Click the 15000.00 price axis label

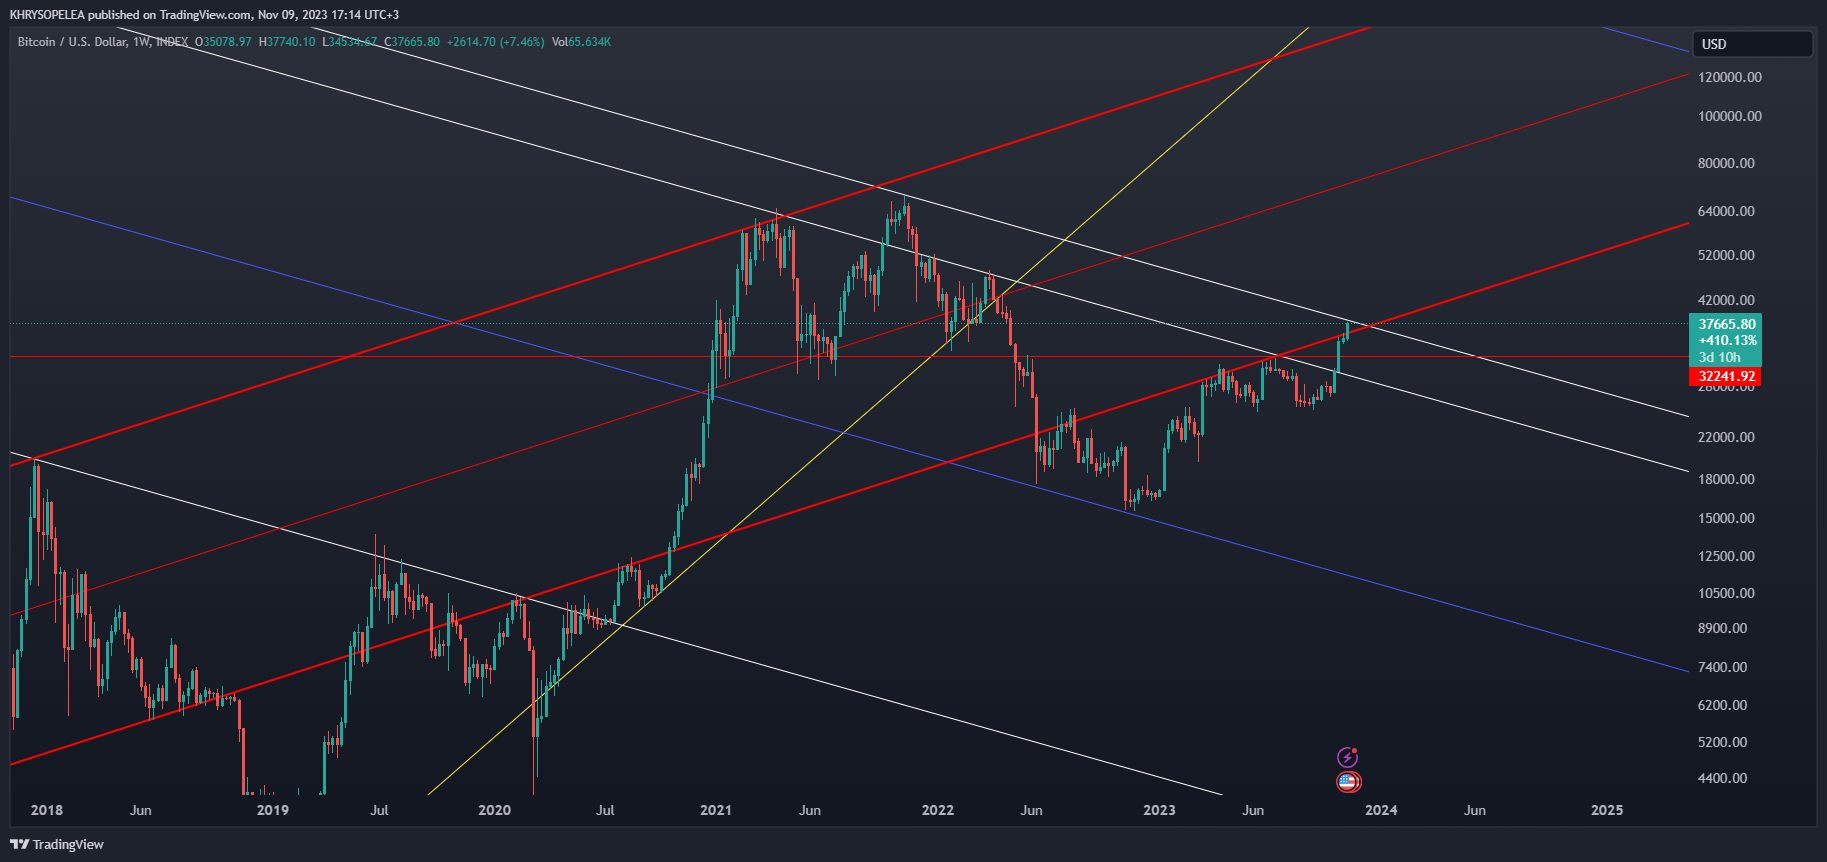click(x=1726, y=518)
